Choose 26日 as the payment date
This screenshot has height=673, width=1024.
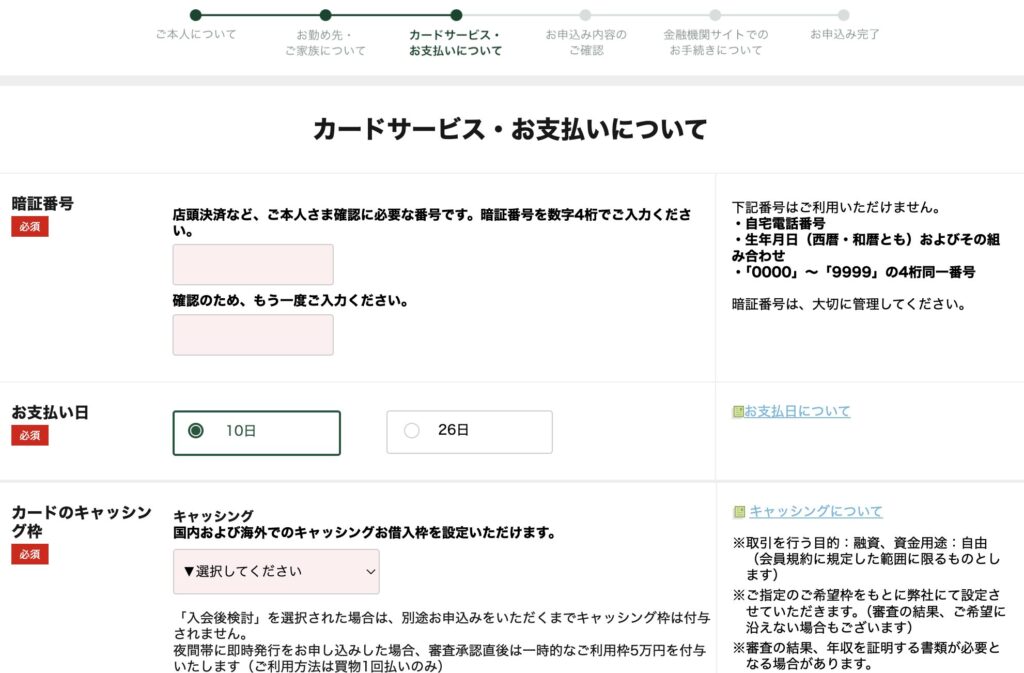[469, 431]
